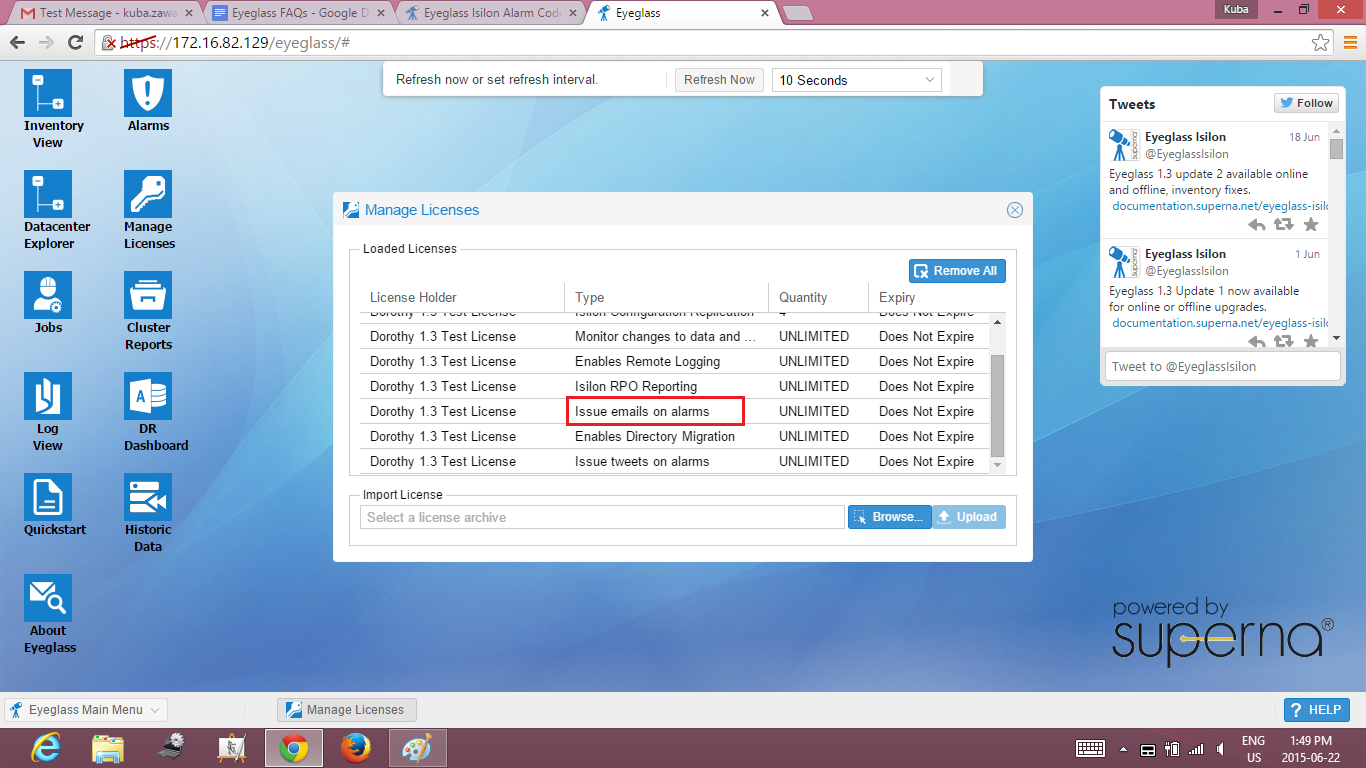Favorite the 18 Jun Eyeglass tweet
This screenshot has height=768, width=1366.
click(1311, 225)
